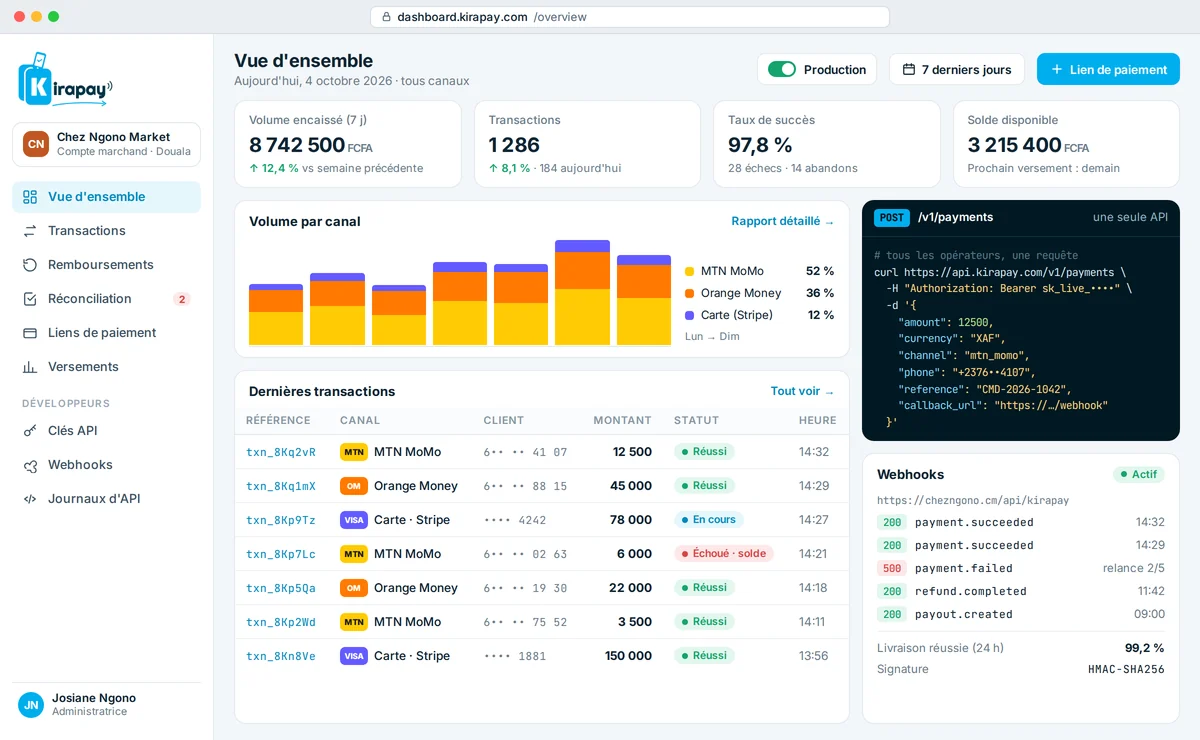Click the Orange Money legend swatch
Image resolution: width=1200 pixels, height=740 pixels.
pos(689,293)
